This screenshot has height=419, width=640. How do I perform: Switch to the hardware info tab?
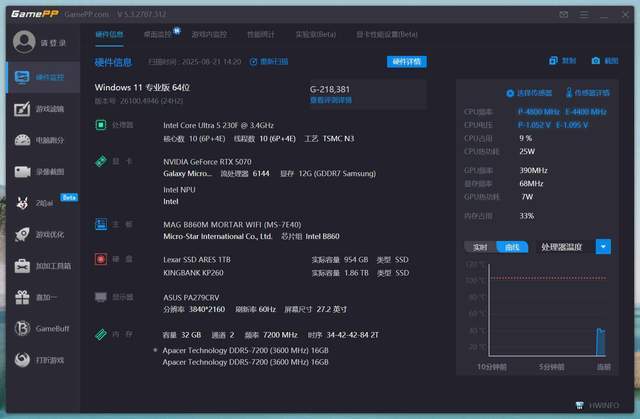(109, 34)
